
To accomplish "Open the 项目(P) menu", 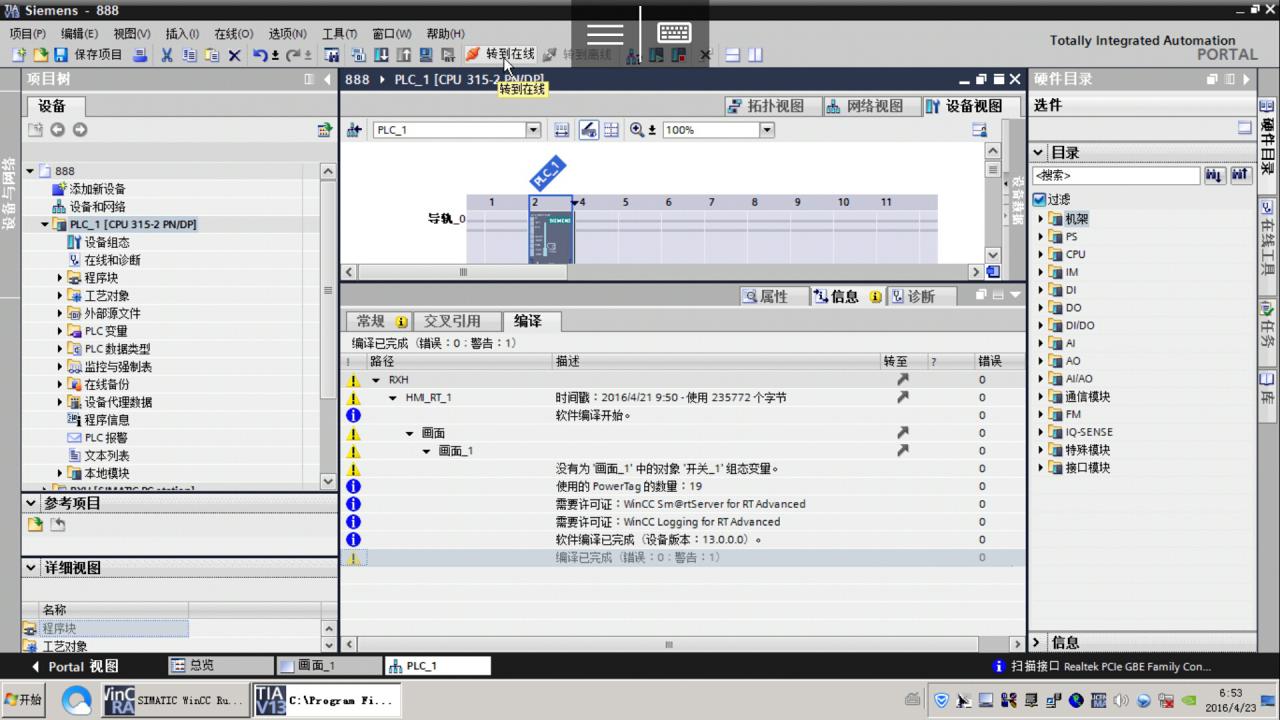I will (28, 34).
